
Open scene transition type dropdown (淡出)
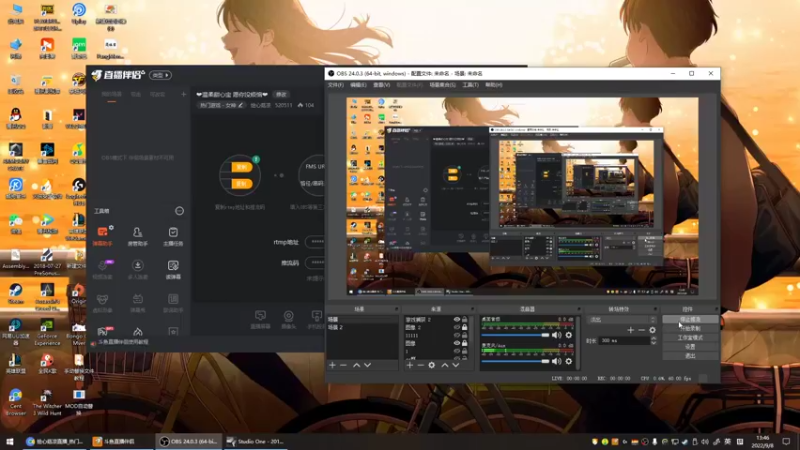[x=621, y=319]
